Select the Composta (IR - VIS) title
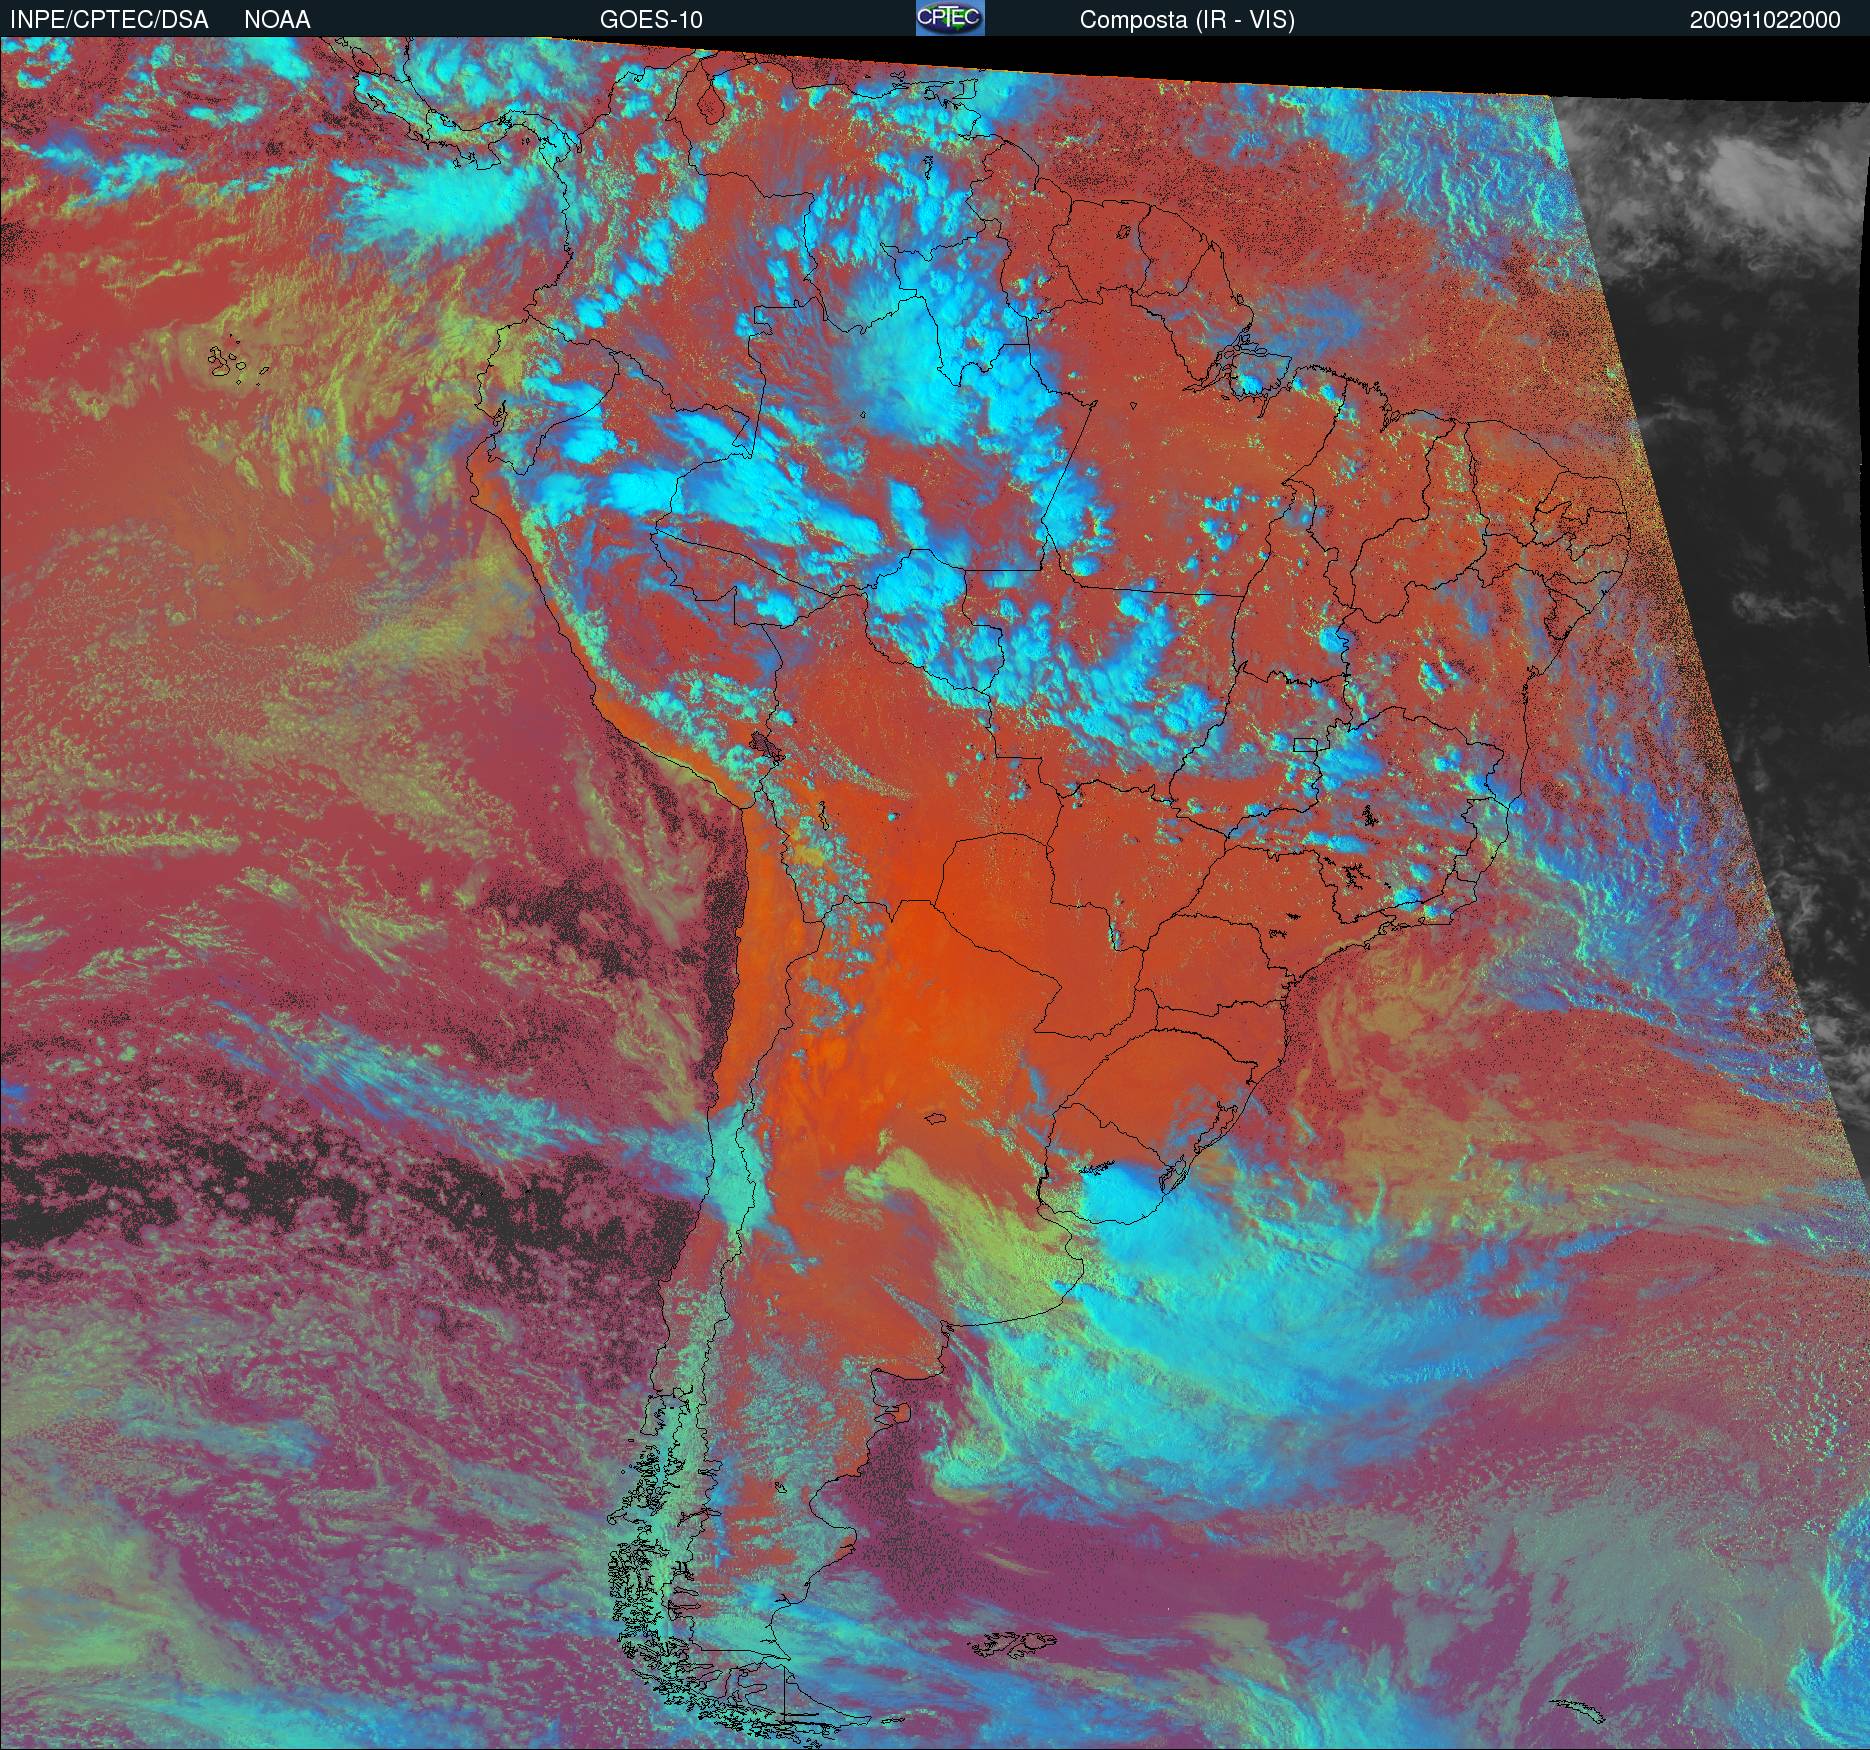1870x1750 pixels. 1187,20
